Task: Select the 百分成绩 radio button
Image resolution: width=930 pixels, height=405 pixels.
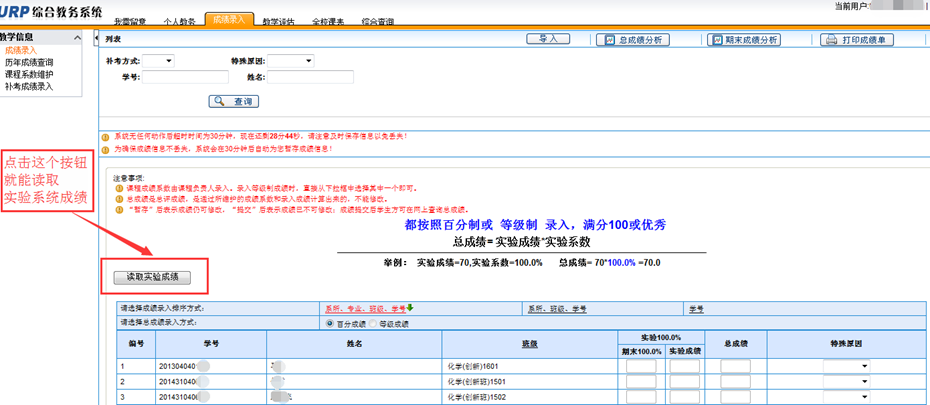Action: pyautogui.click(x=330, y=323)
